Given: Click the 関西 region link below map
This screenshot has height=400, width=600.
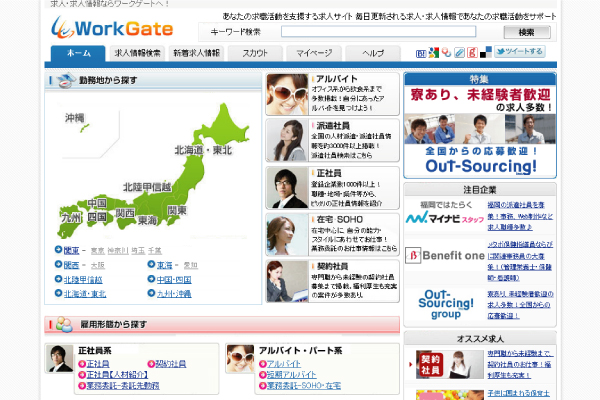Looking at the screenshot, I should coord(72,265).
